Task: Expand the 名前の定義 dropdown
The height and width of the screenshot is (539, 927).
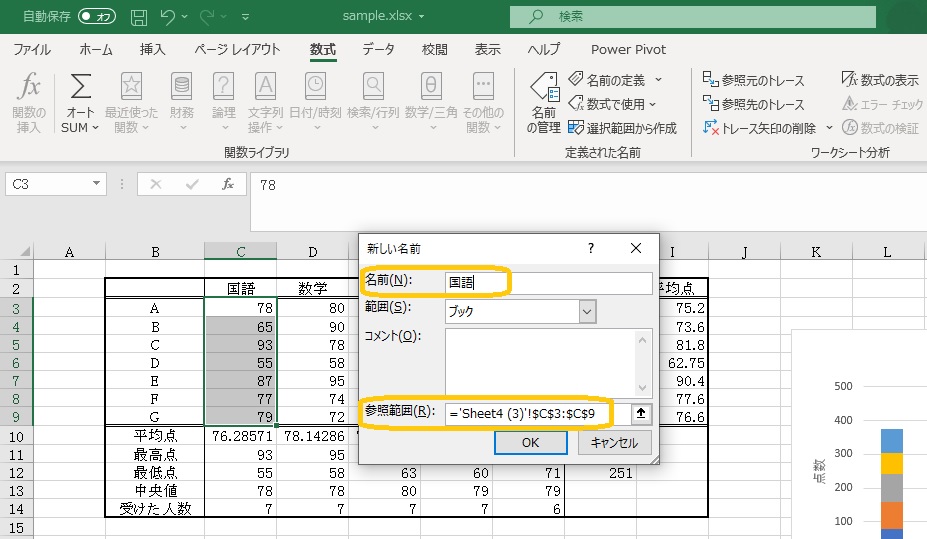Action: pos(657,80)
